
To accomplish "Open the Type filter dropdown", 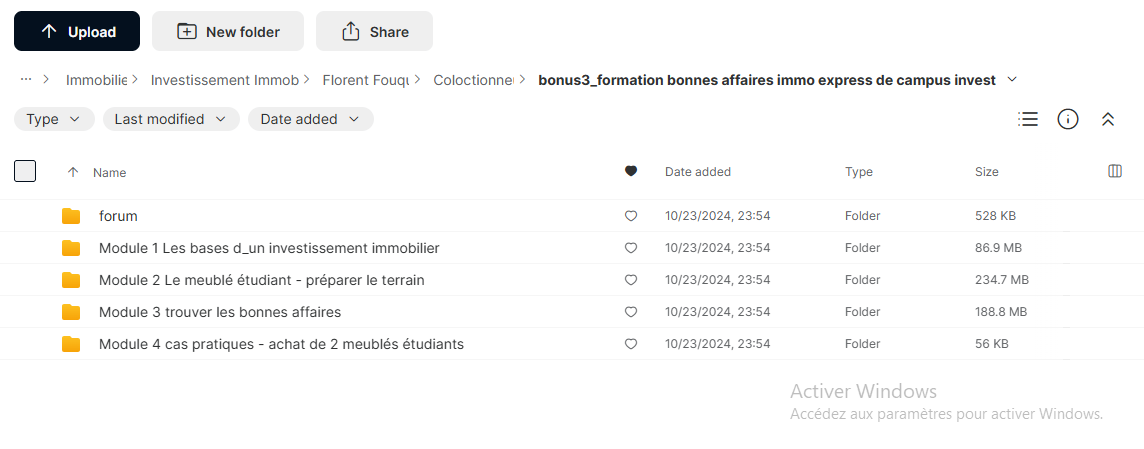I will 54,119.
